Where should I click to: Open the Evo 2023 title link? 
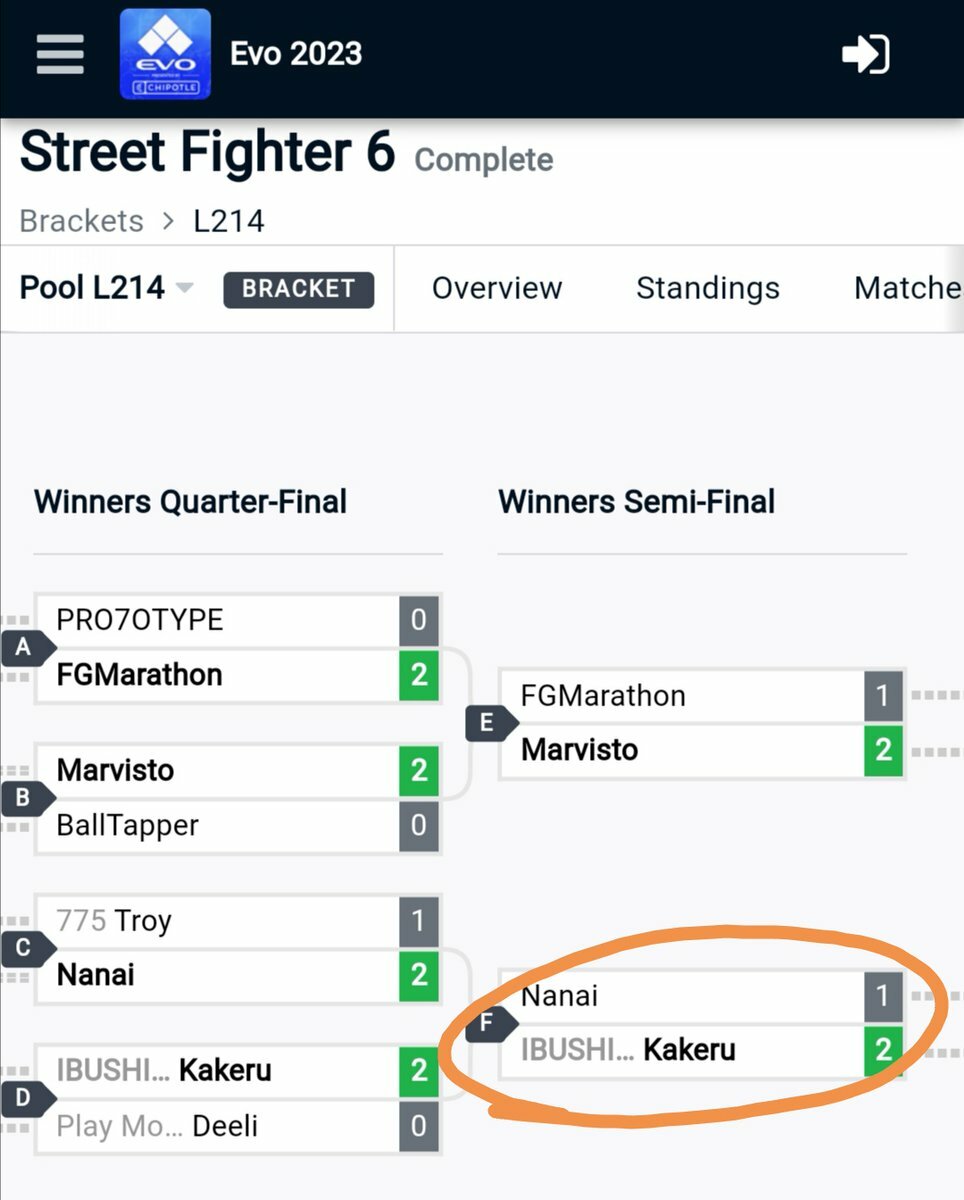[296, 54]
